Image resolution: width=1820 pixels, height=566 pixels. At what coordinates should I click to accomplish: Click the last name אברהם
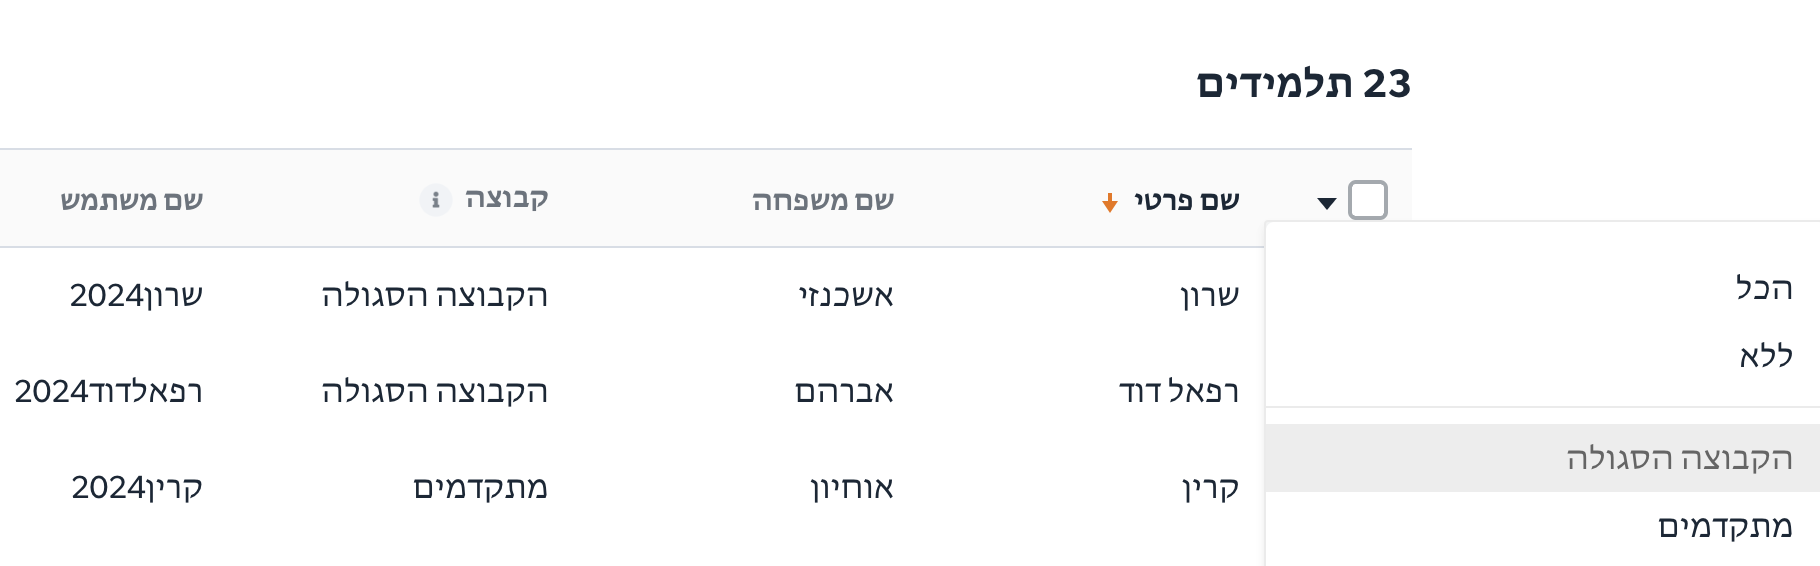tap(844, 391)
